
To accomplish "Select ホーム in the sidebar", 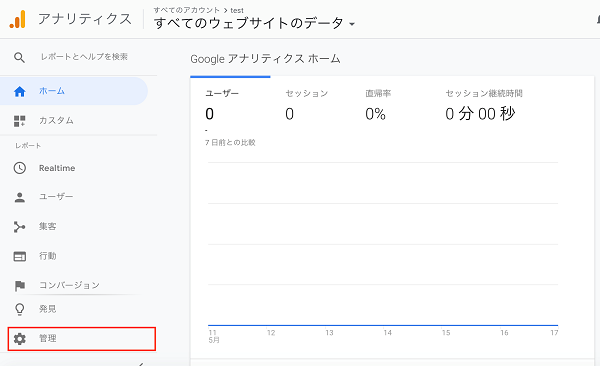I will pos(73,91).
